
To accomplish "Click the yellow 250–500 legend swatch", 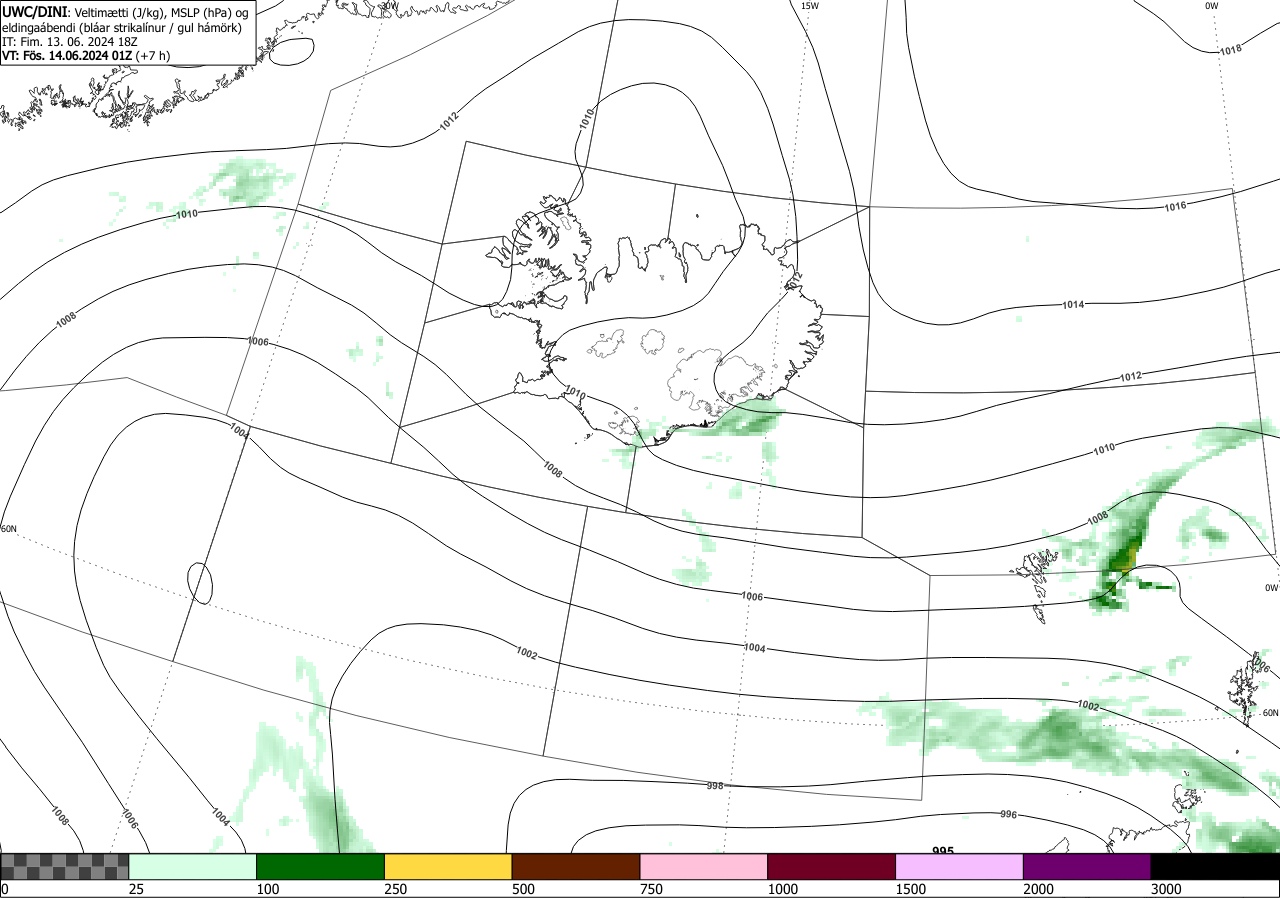I will 448,866.
